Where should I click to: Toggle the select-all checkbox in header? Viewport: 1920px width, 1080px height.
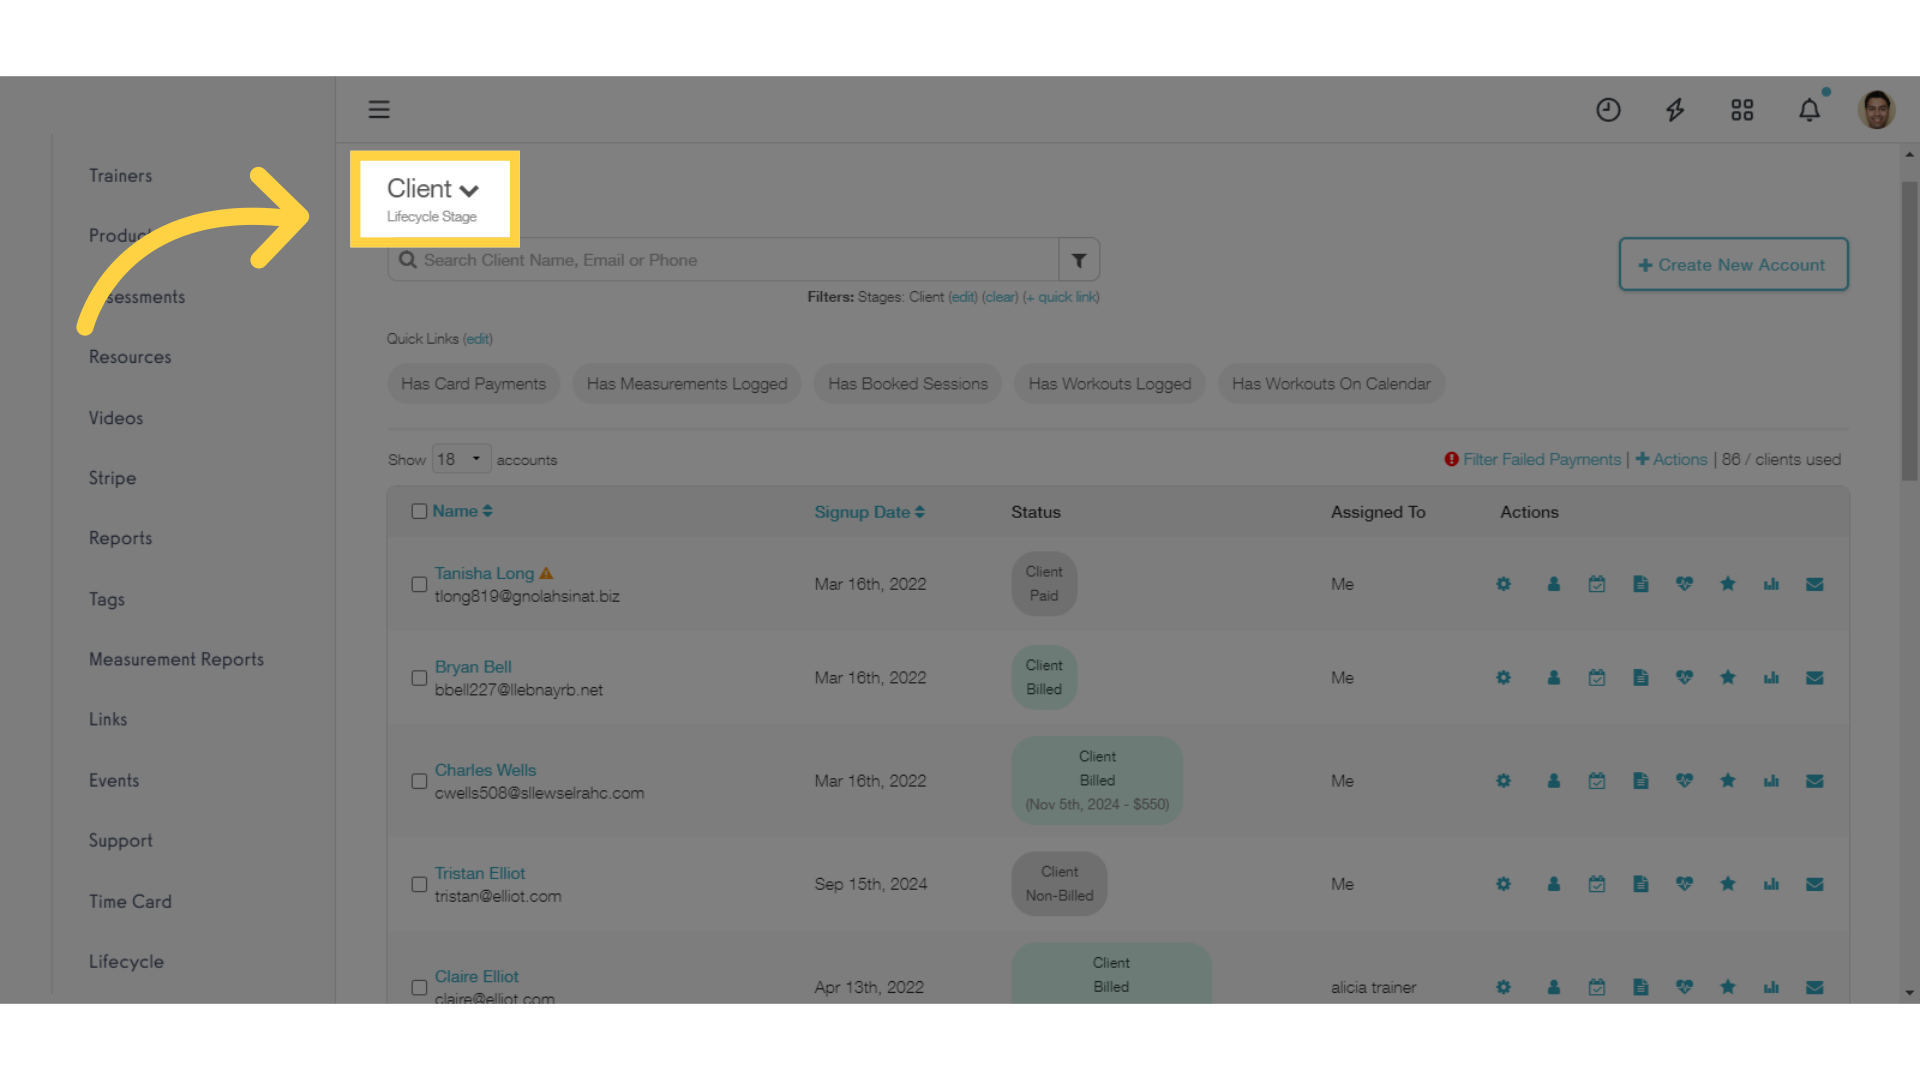419,512
